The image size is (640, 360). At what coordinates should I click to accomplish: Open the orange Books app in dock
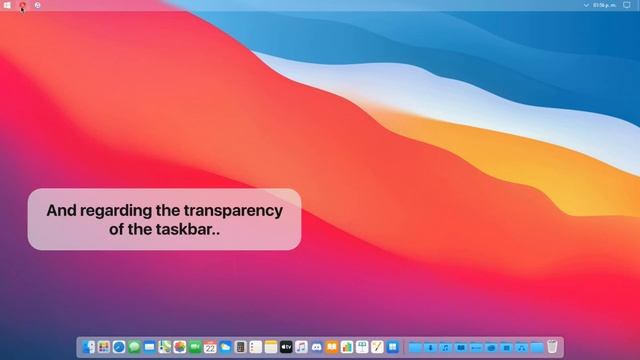click(x=332, y=347)
